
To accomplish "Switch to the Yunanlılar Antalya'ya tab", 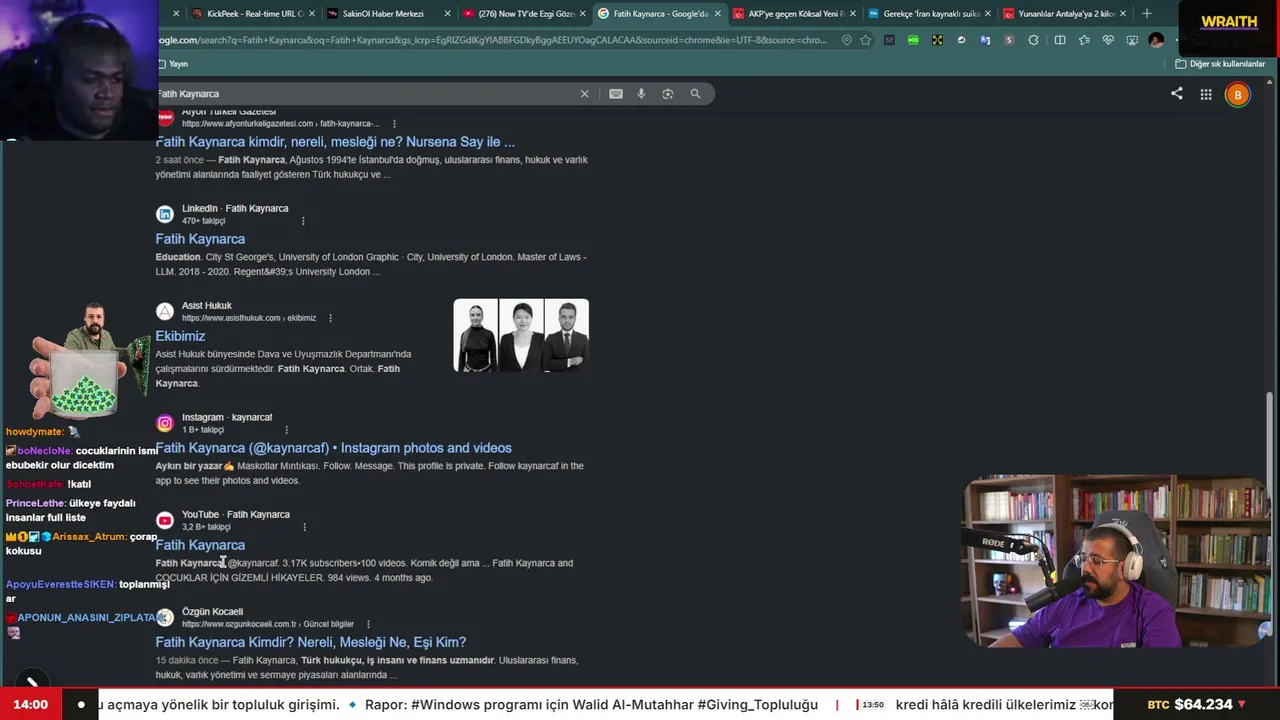I will click(1064, 14).
